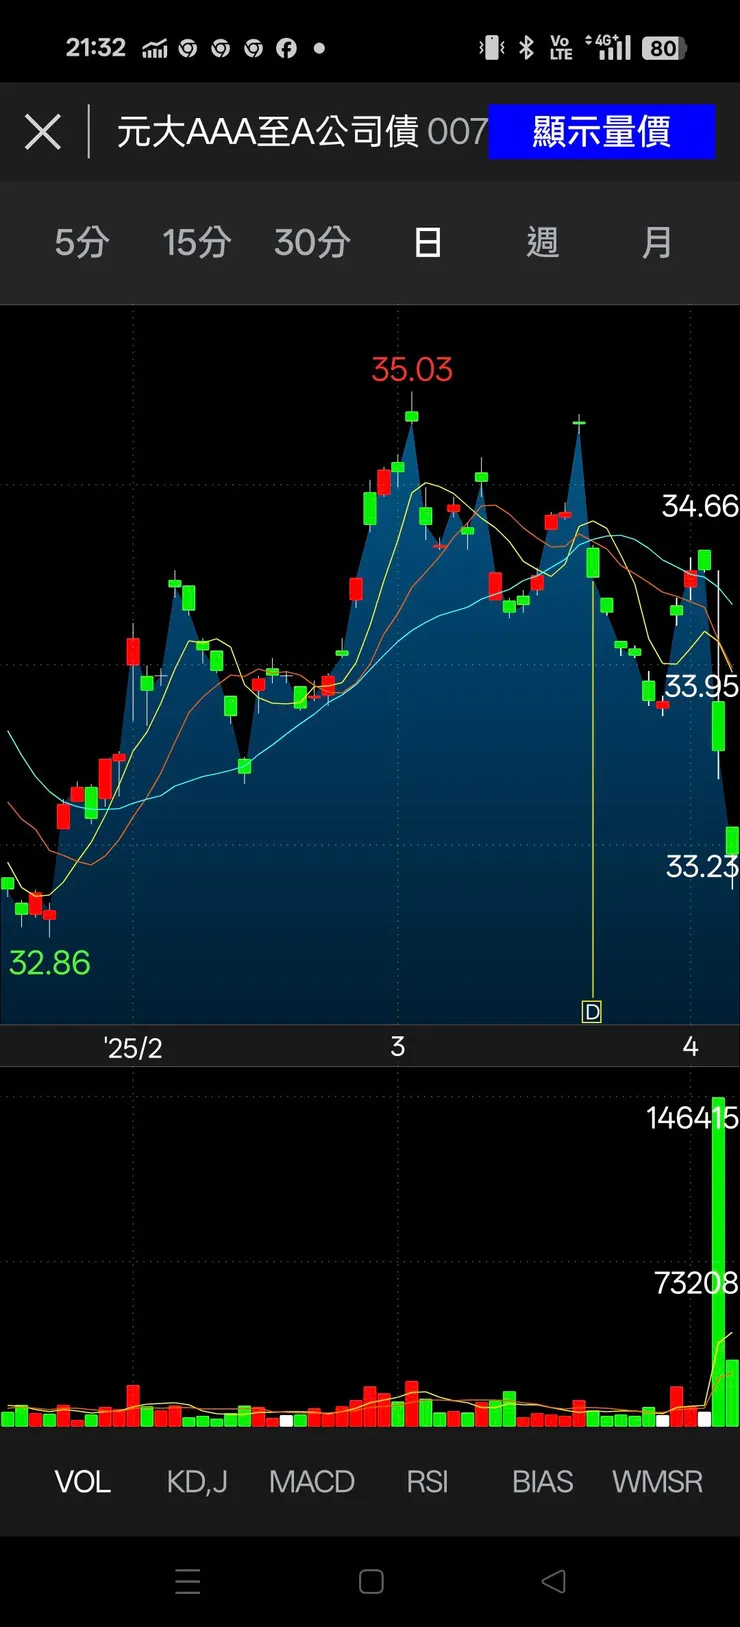
Task: Tap the 146415 volume axis label
Action: (x=692, y=1117)
